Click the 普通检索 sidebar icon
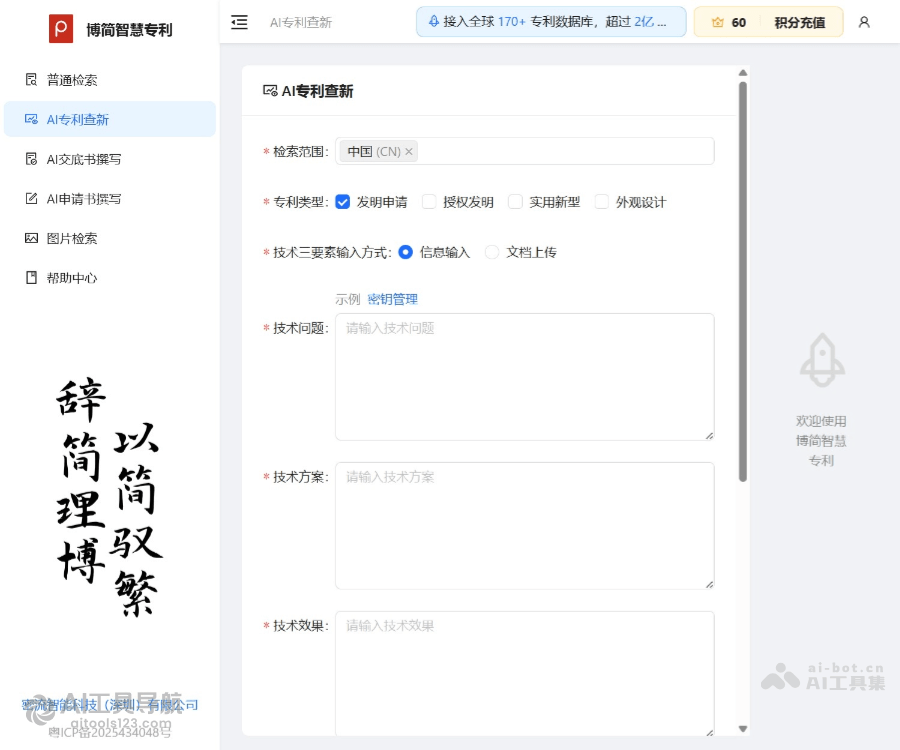 tap(32, 79)
